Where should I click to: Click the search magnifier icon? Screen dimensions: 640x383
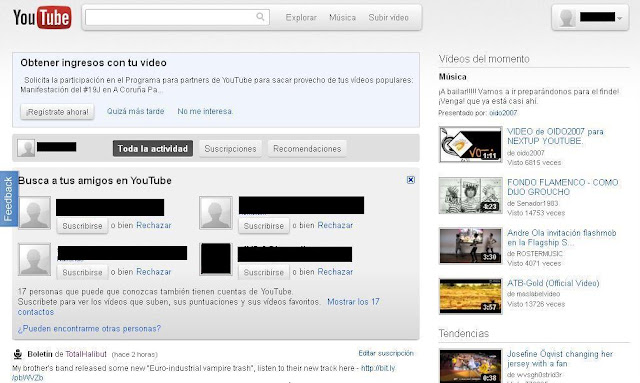[260, 17]
